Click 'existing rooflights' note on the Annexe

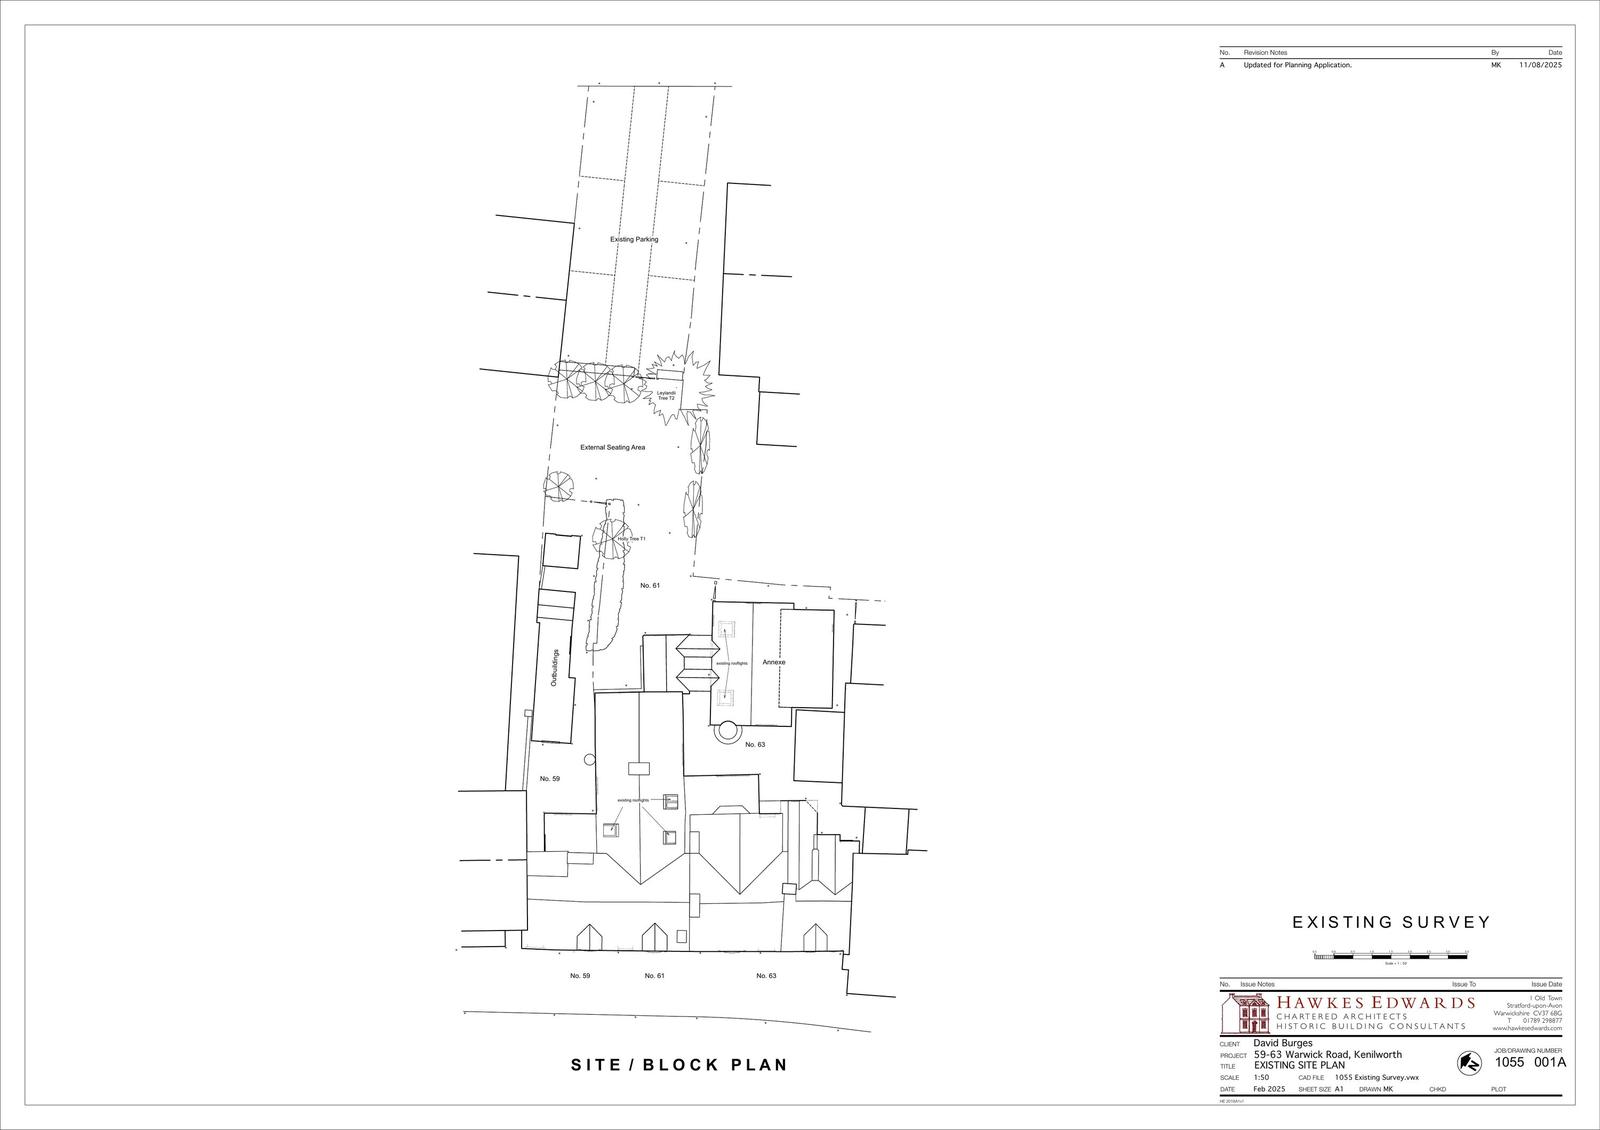pyautogui.click(x=731, y=663)
